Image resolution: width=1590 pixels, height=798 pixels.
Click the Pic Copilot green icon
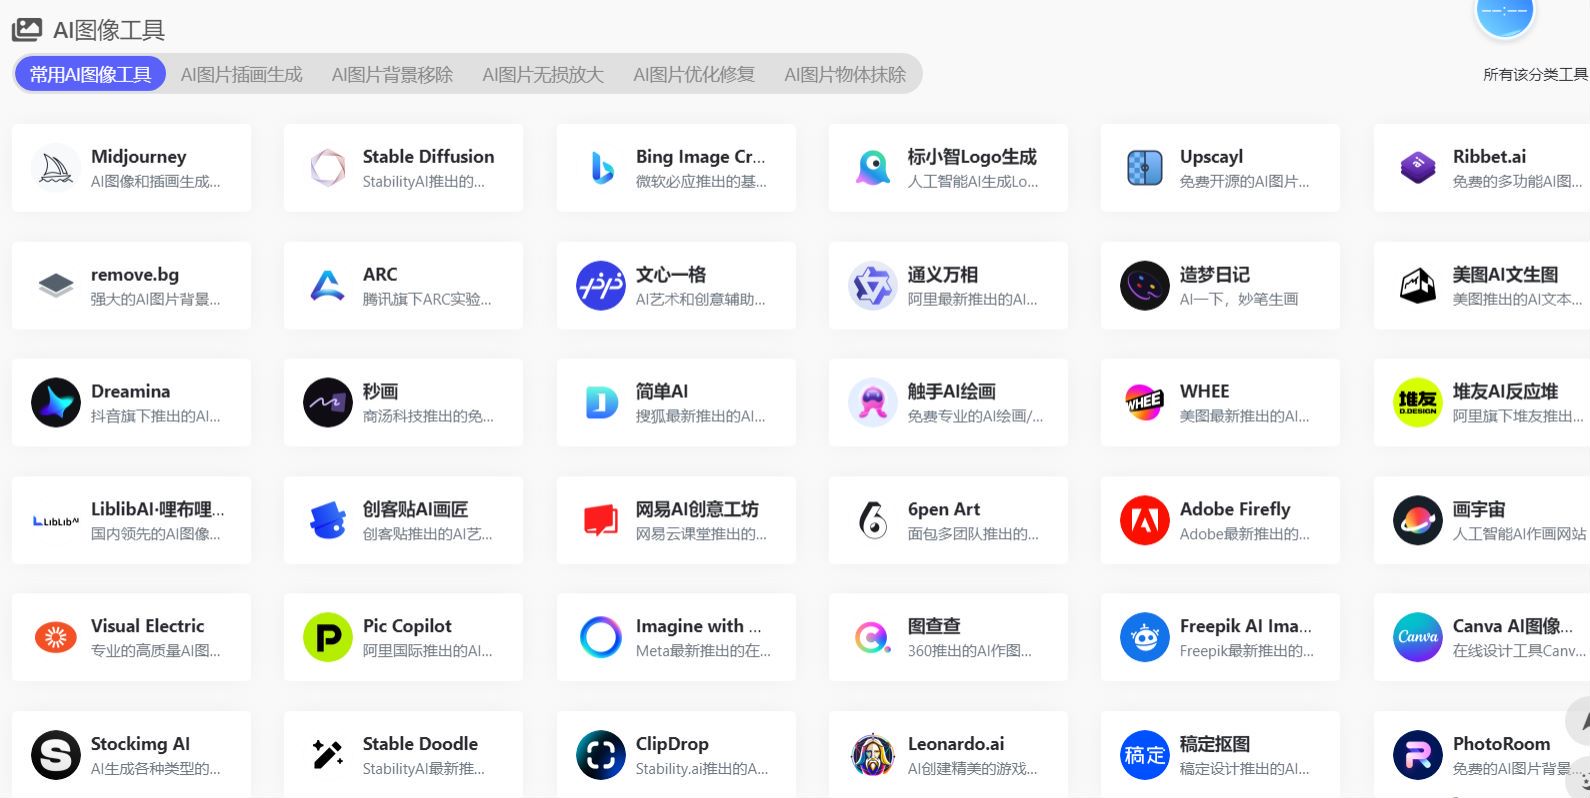pos(328,638)
